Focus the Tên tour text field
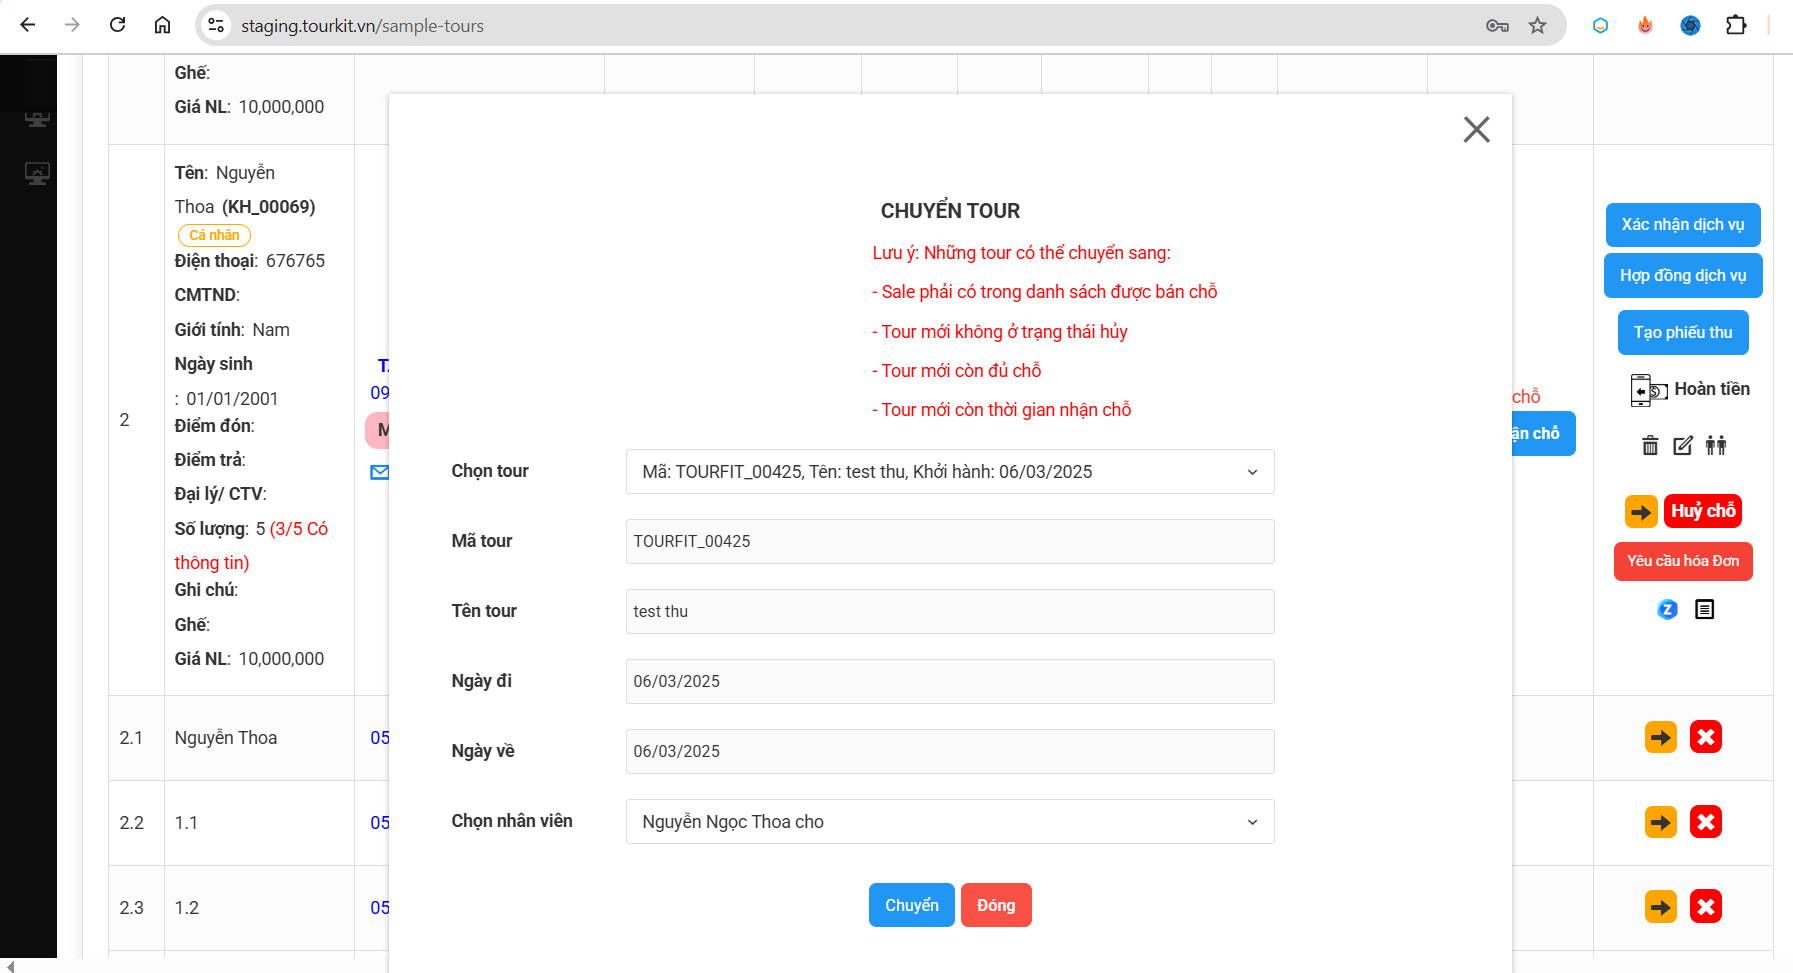Screen dimensions: 1793x973 [949, 611]
